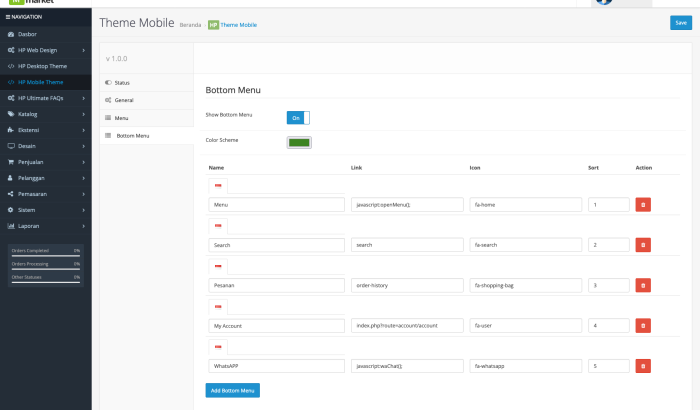Delete the Pesanan row with trash button

[x=643, y=285]
